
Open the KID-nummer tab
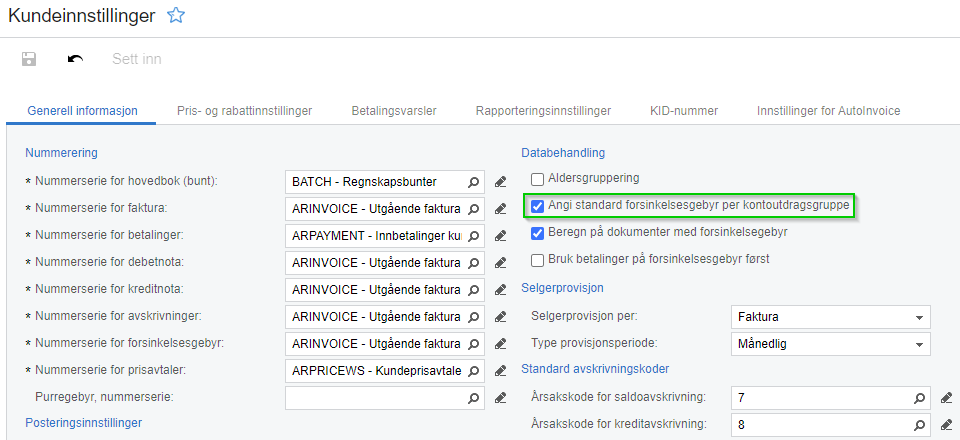point(684,111)
